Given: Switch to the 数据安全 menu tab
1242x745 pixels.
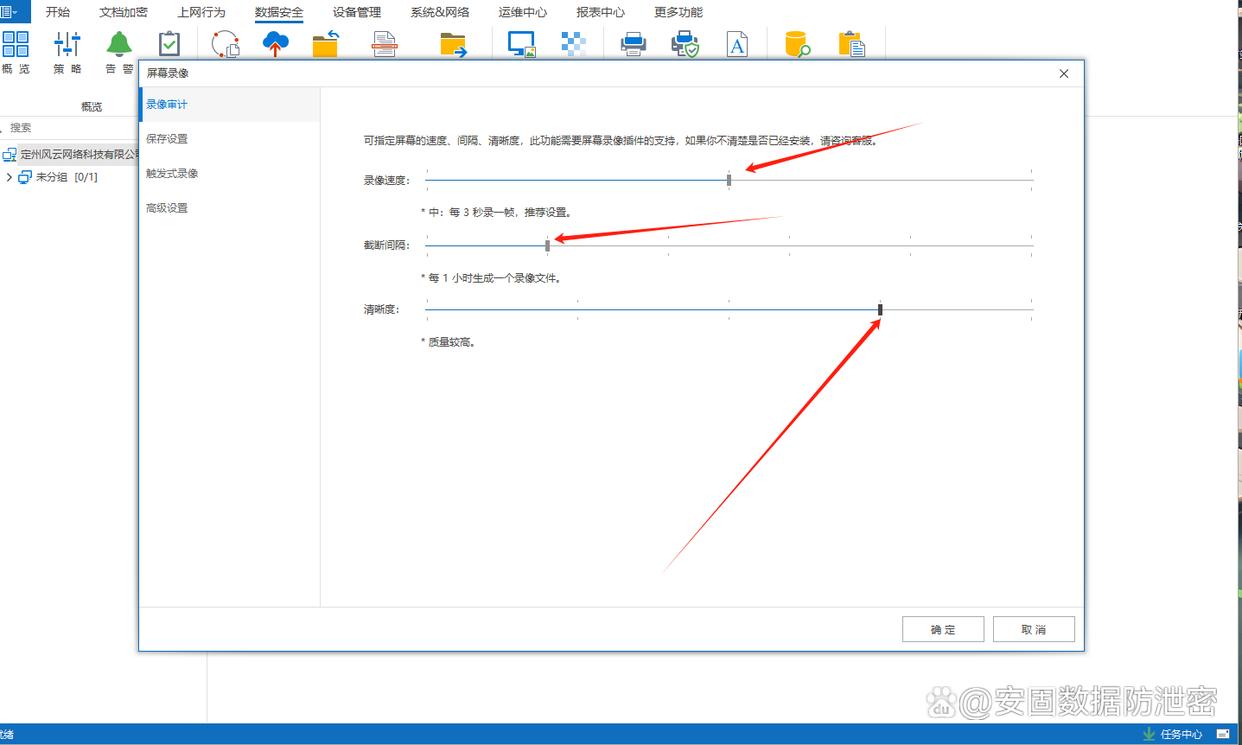Looking at the screenshot, I should [x=279, y=12].
